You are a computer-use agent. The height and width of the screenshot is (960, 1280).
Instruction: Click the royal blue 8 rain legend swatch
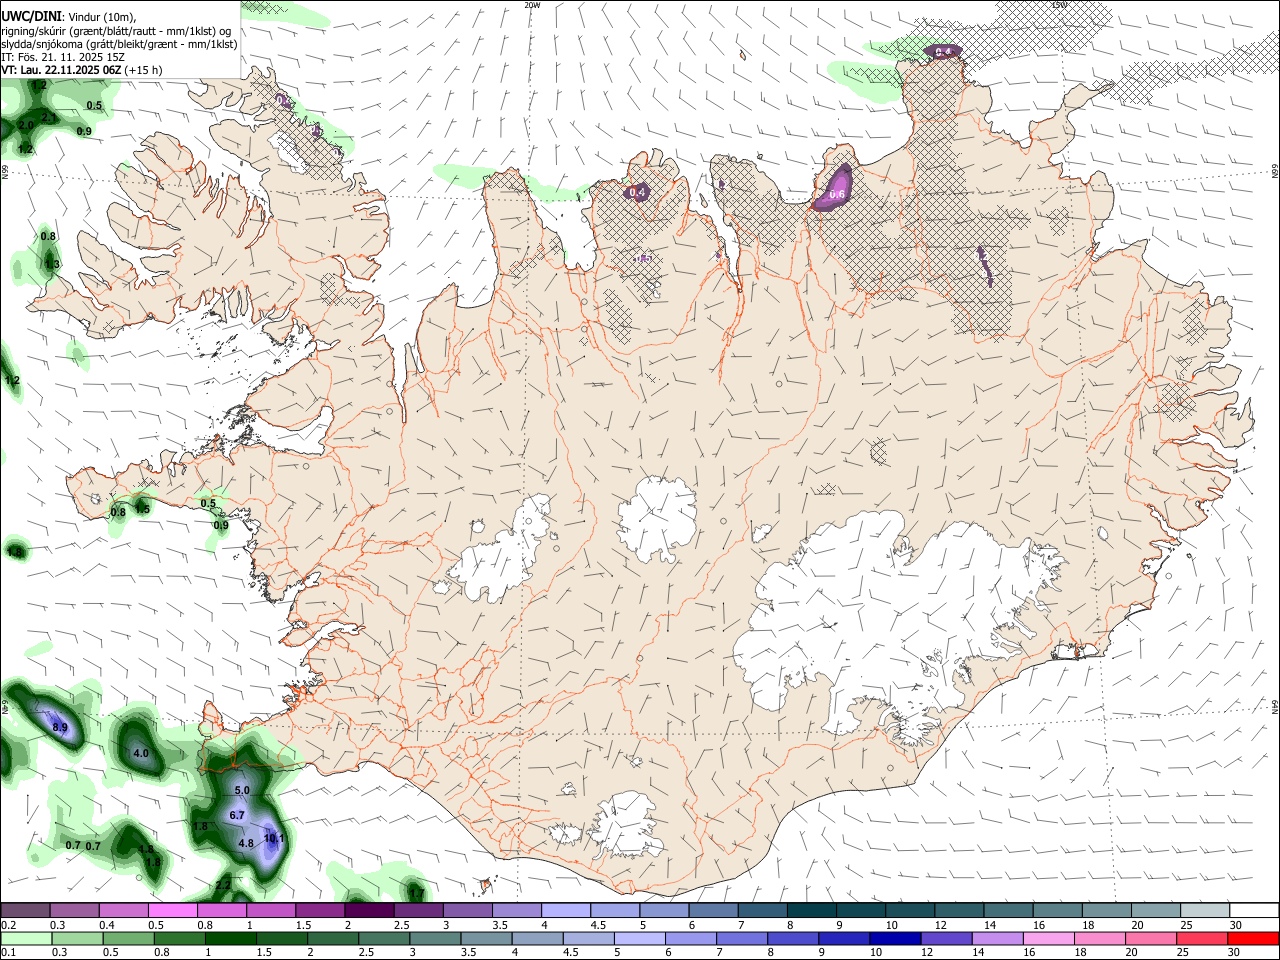793,939
